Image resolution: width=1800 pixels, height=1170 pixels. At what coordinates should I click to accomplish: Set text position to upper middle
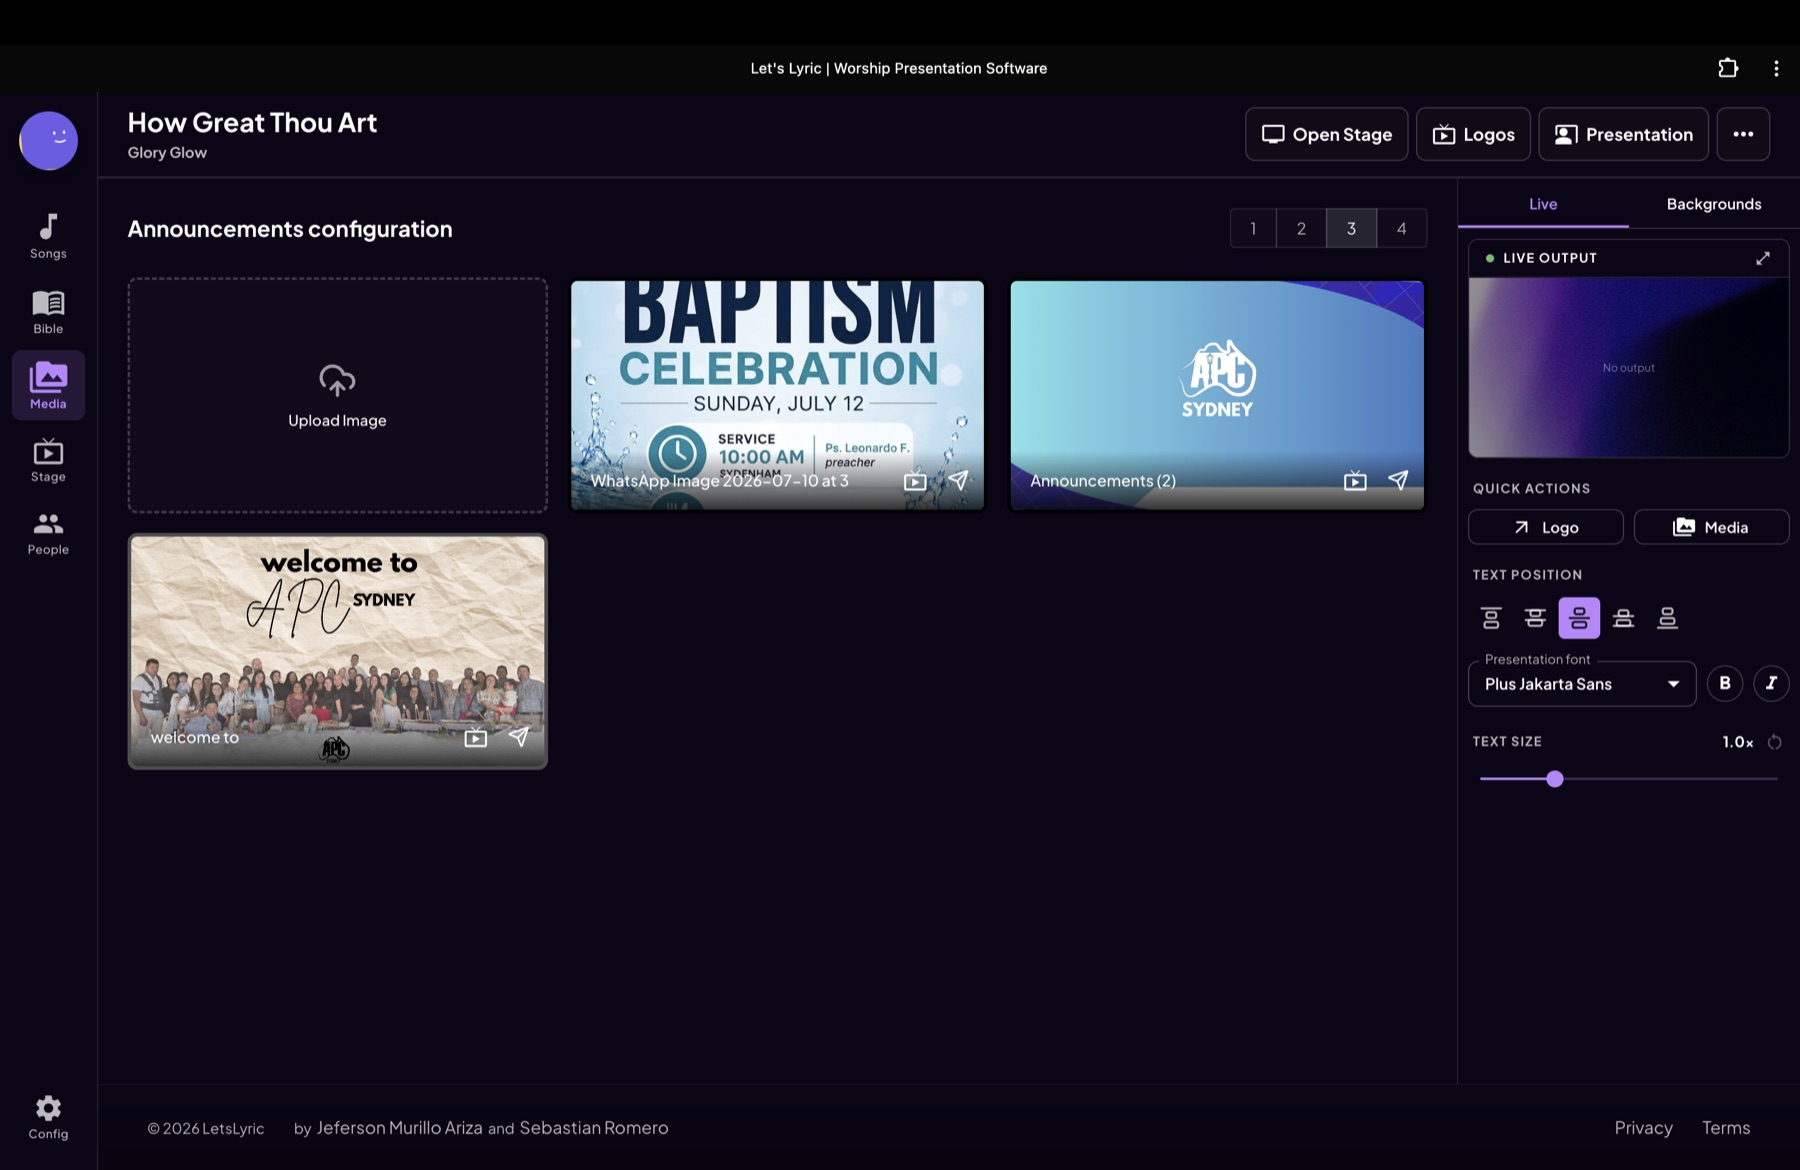click(1535, 618)
